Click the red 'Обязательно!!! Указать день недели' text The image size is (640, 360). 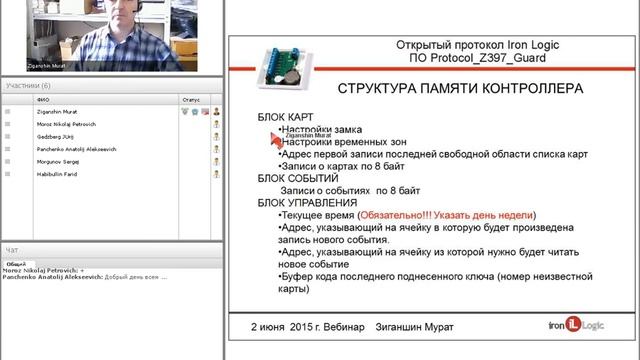[x=447, y=215]
